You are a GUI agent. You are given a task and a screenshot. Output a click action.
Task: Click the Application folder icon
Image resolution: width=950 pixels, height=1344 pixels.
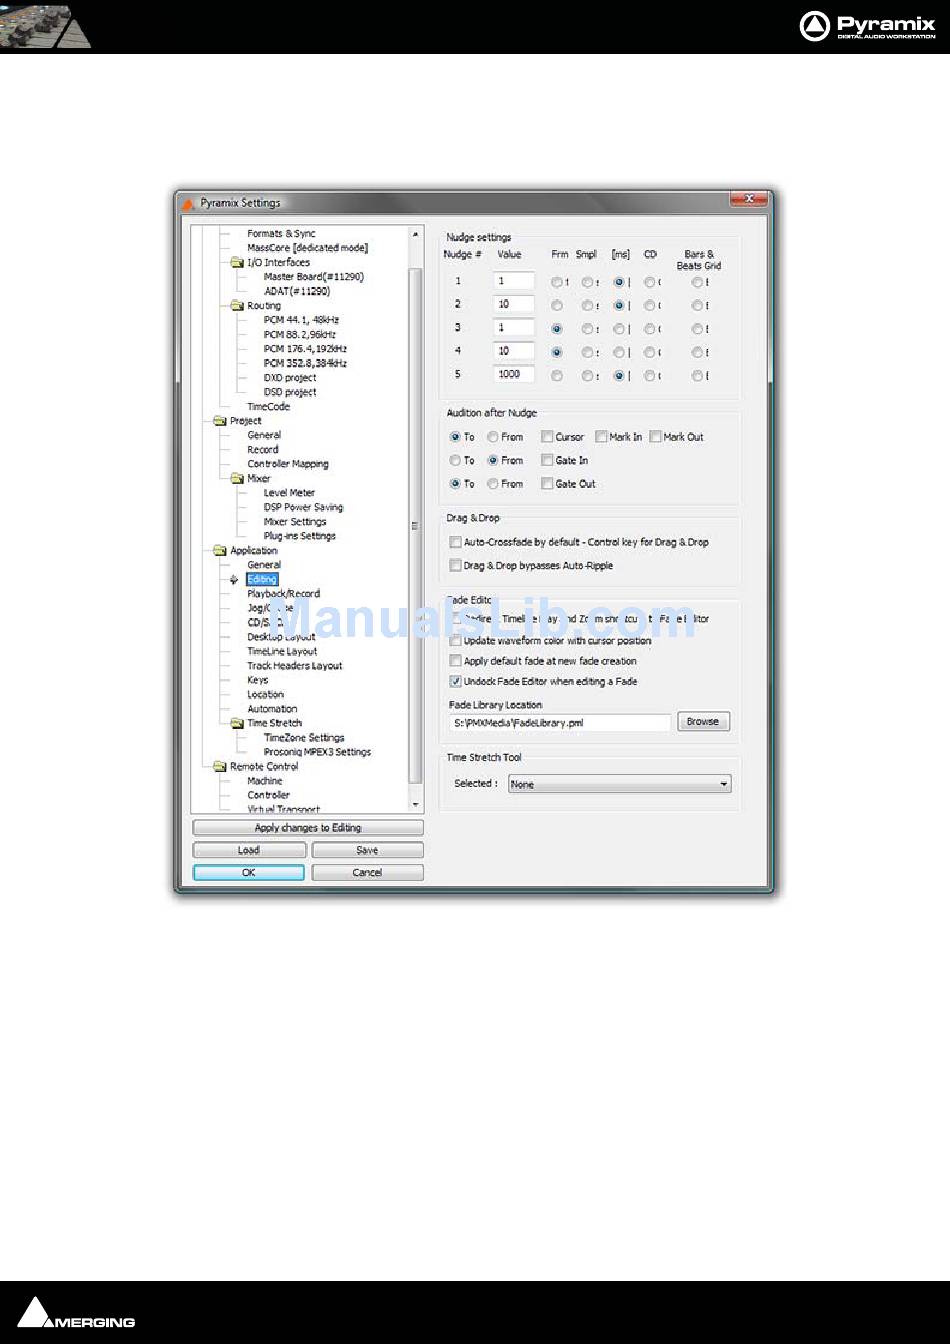point(220,551)
